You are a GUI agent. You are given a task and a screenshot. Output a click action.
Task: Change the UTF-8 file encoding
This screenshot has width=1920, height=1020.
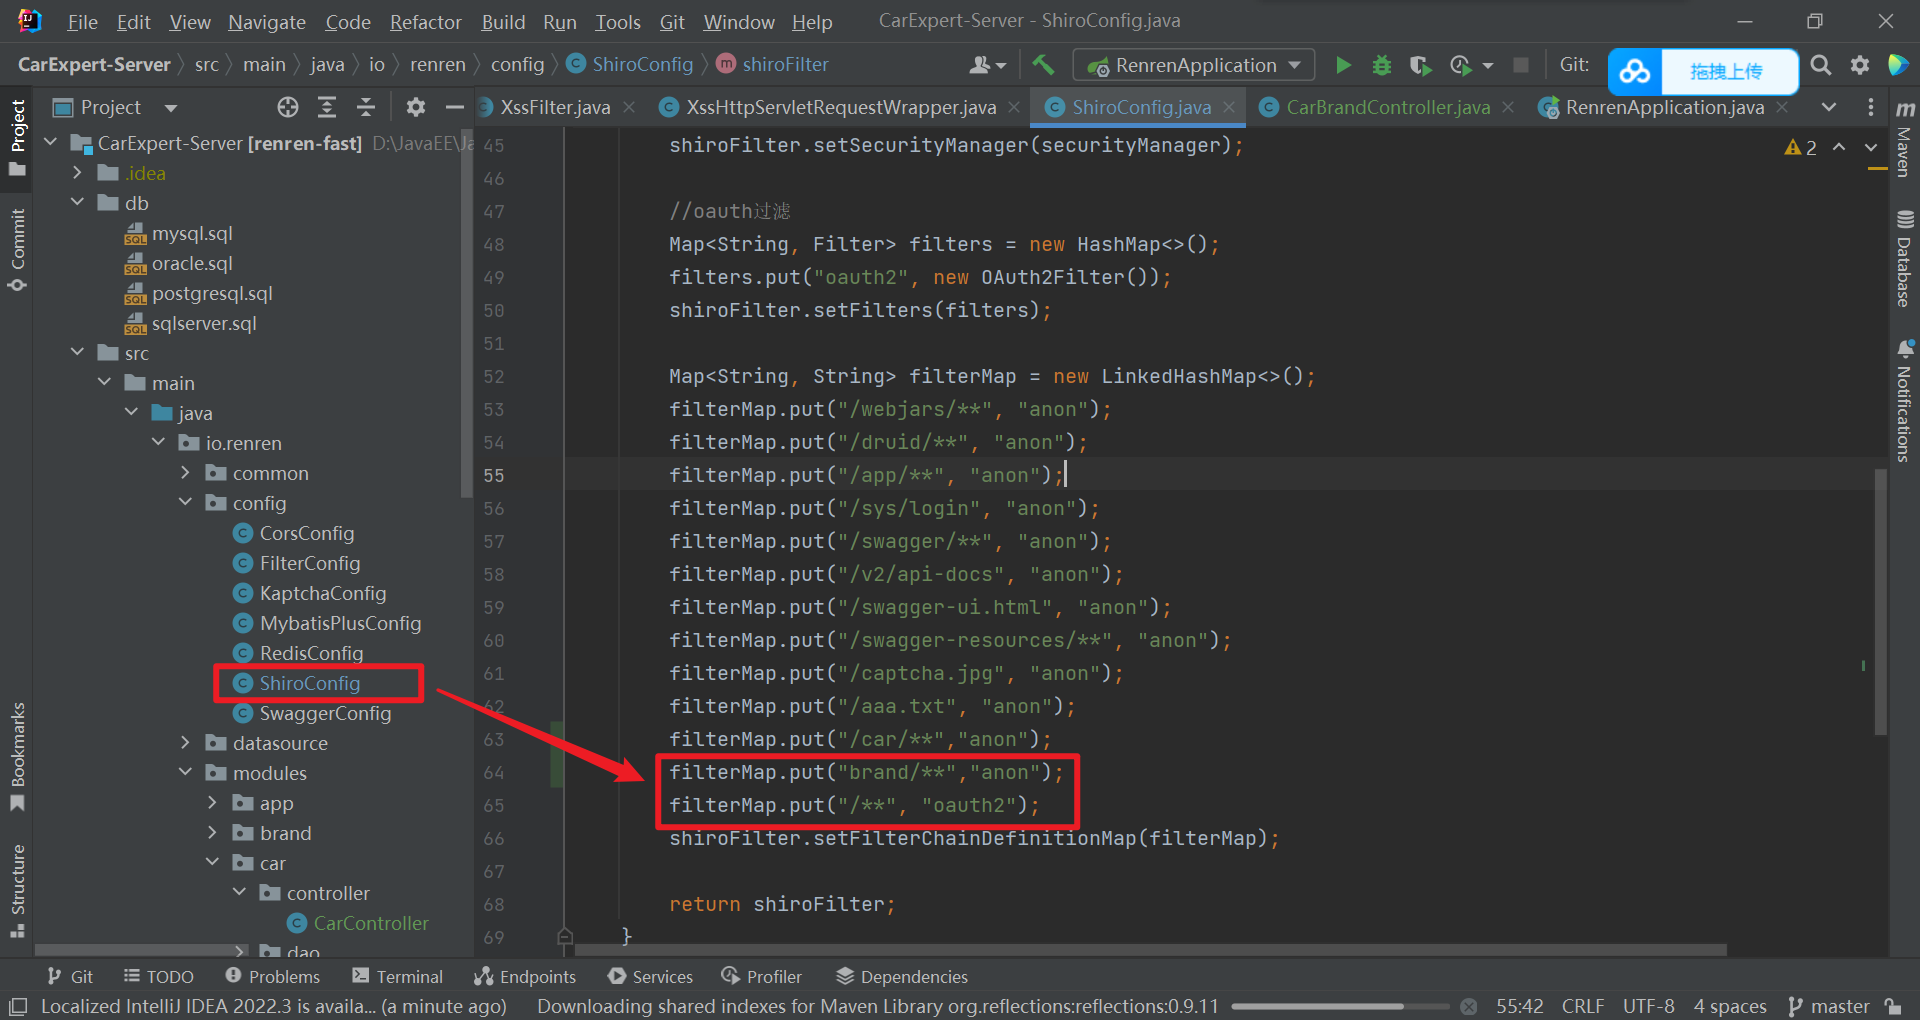click(1648, 1006)
